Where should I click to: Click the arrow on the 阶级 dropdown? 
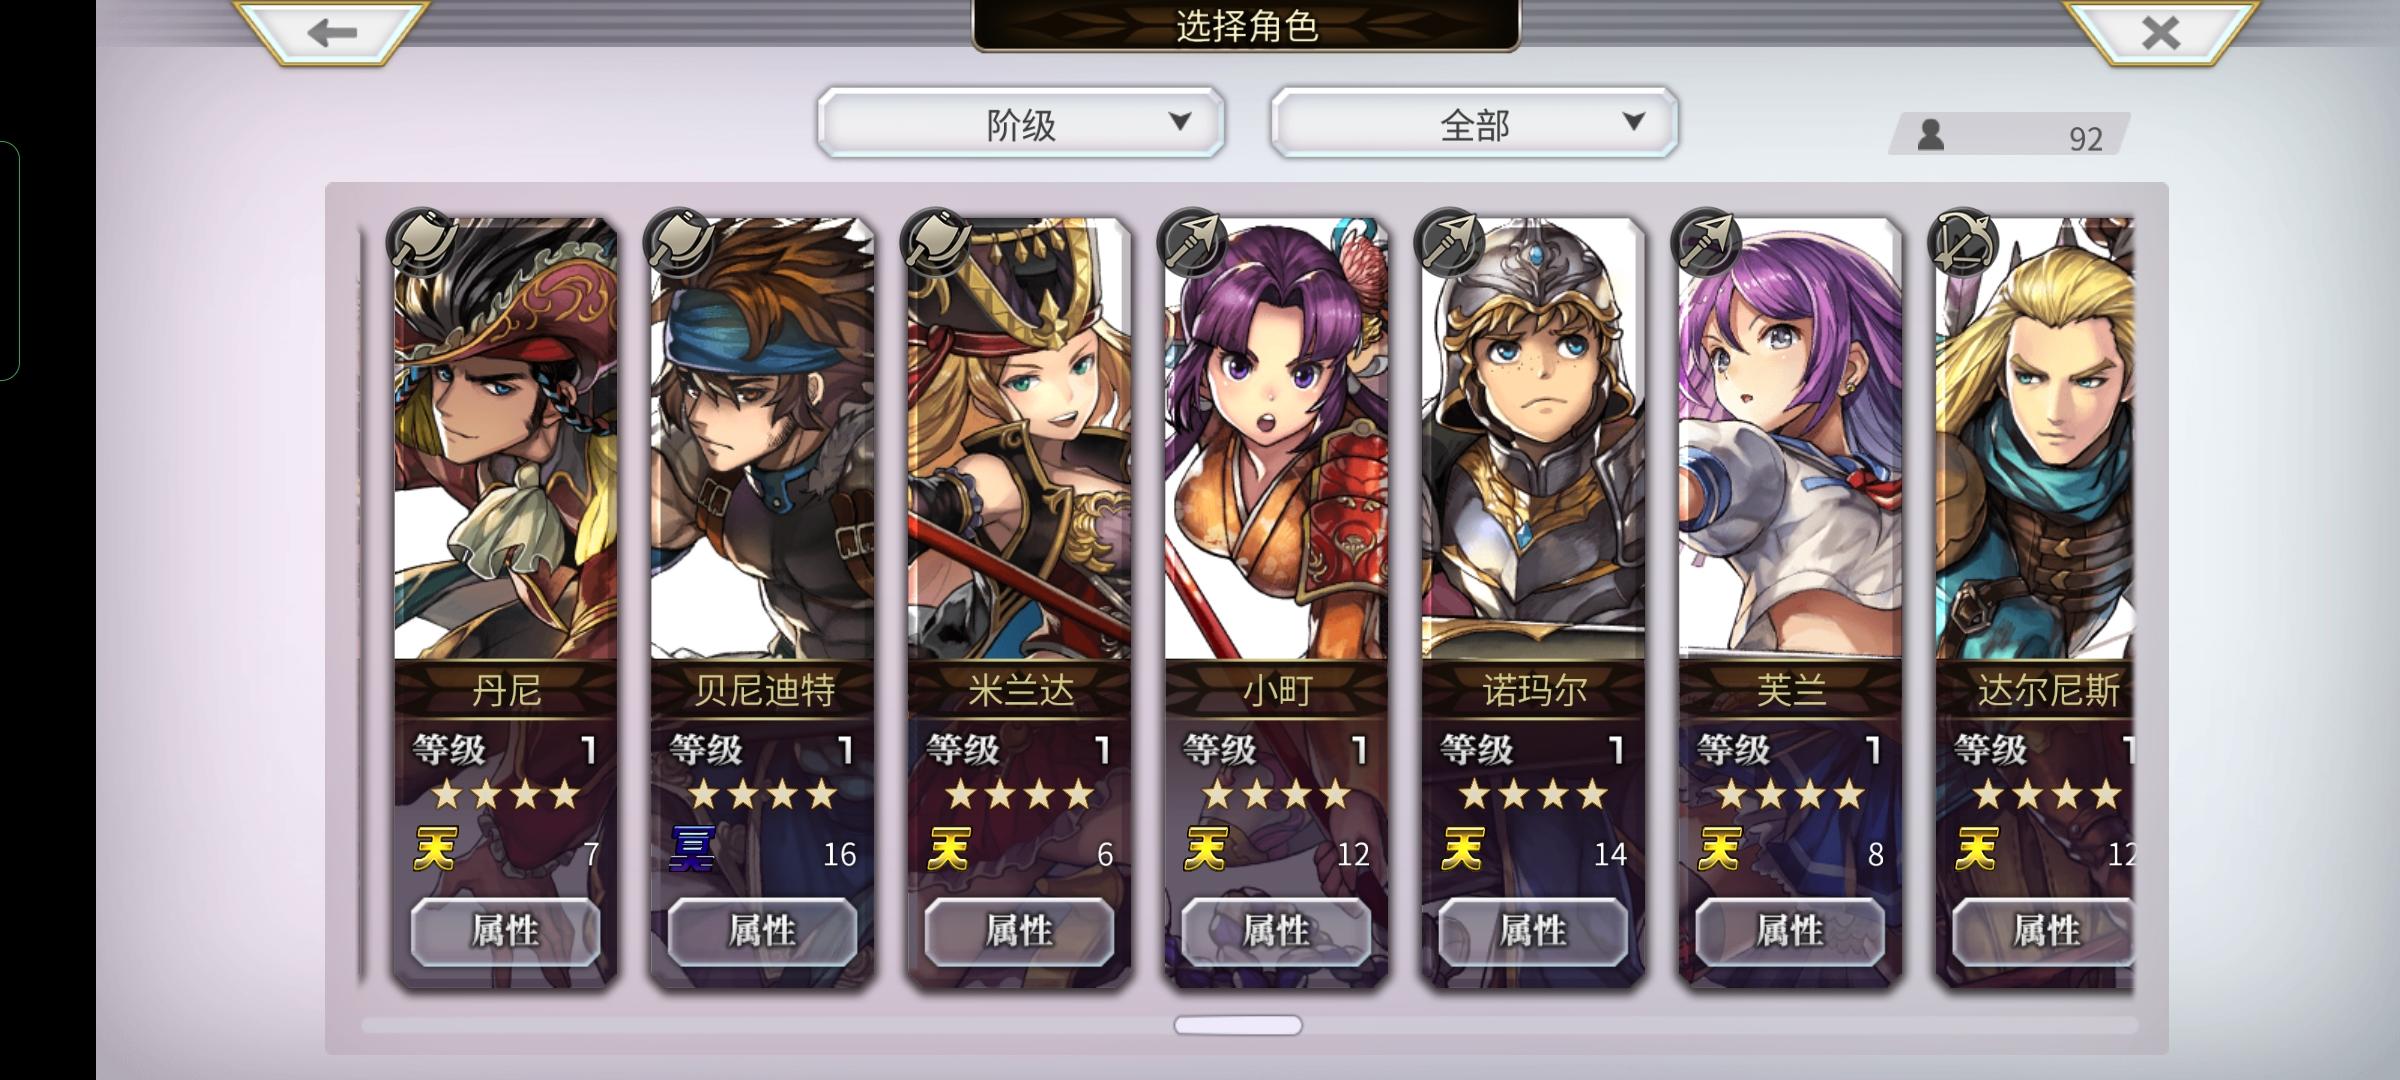point(1180,122)
